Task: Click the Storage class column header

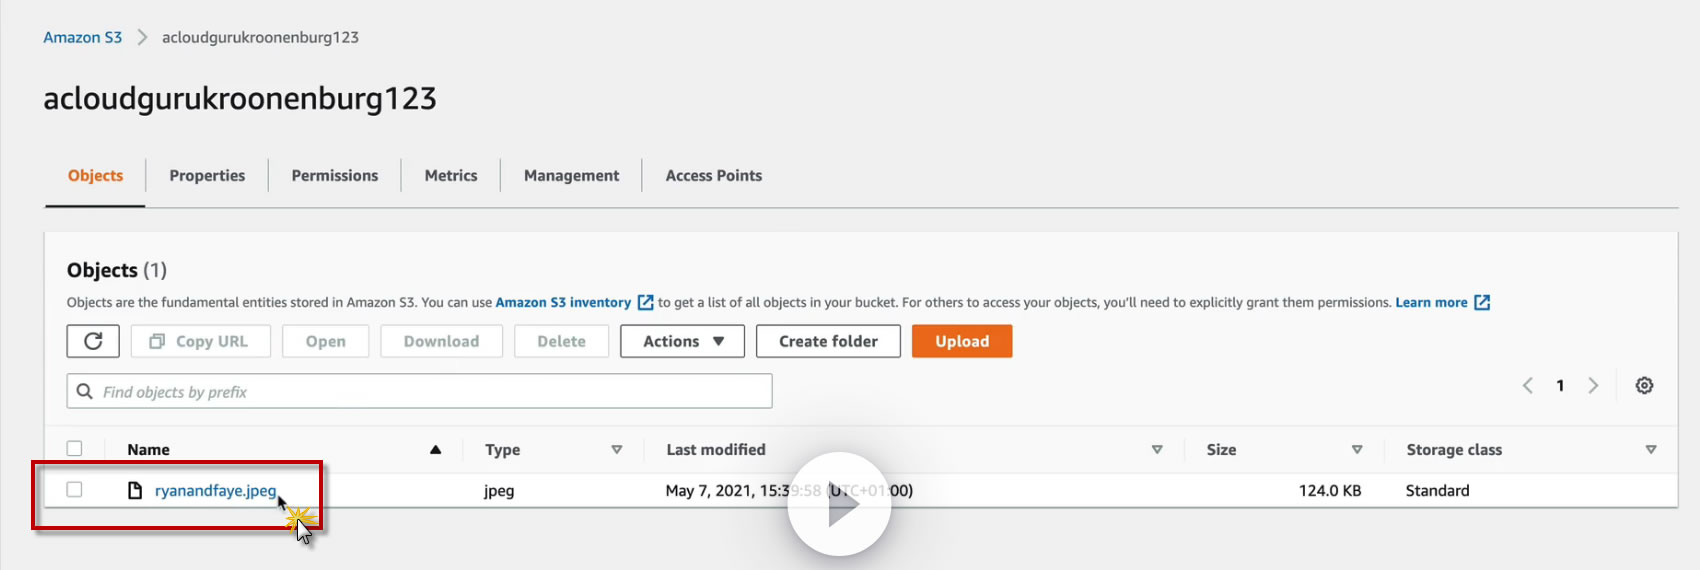Action: point(1454,450)
